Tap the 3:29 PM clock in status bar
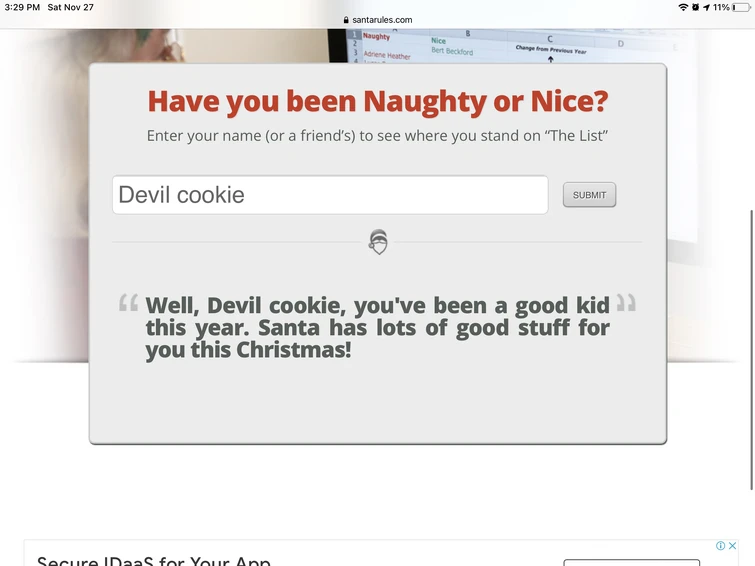This screenshot has width=755, height=566. pyautogui.click(x=22, y=7)
